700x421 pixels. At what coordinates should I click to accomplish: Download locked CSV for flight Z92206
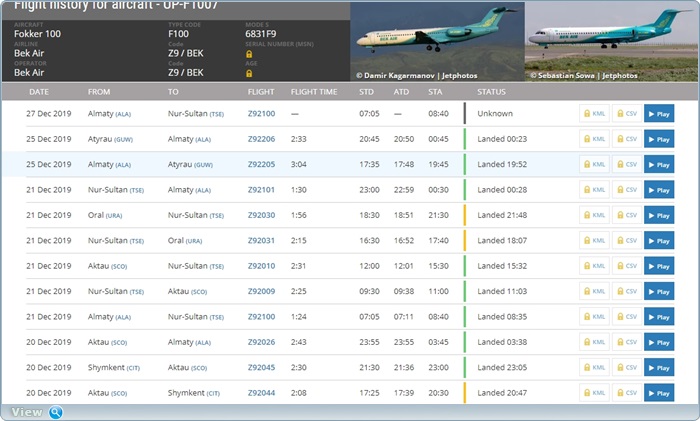click(x=627, y=139)
